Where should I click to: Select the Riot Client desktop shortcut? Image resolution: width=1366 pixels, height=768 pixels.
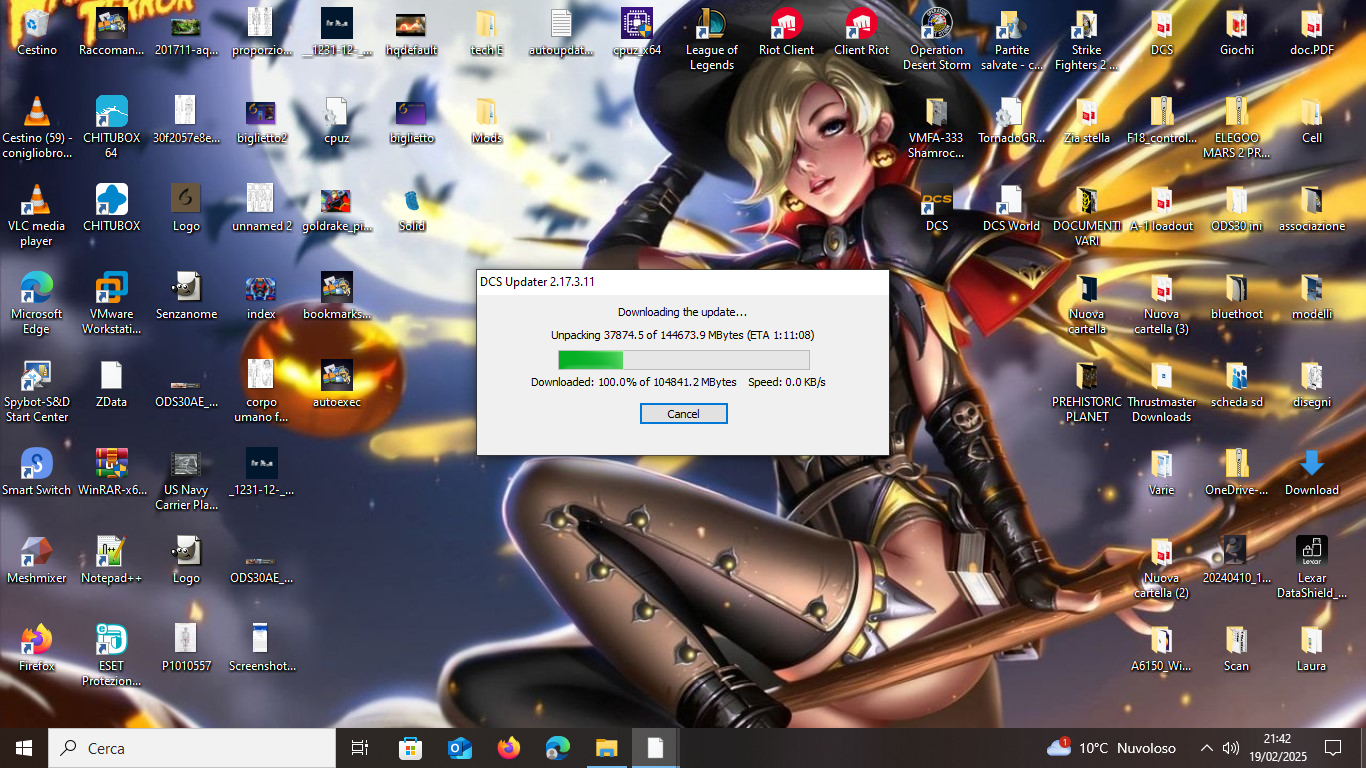click(786, 31)
